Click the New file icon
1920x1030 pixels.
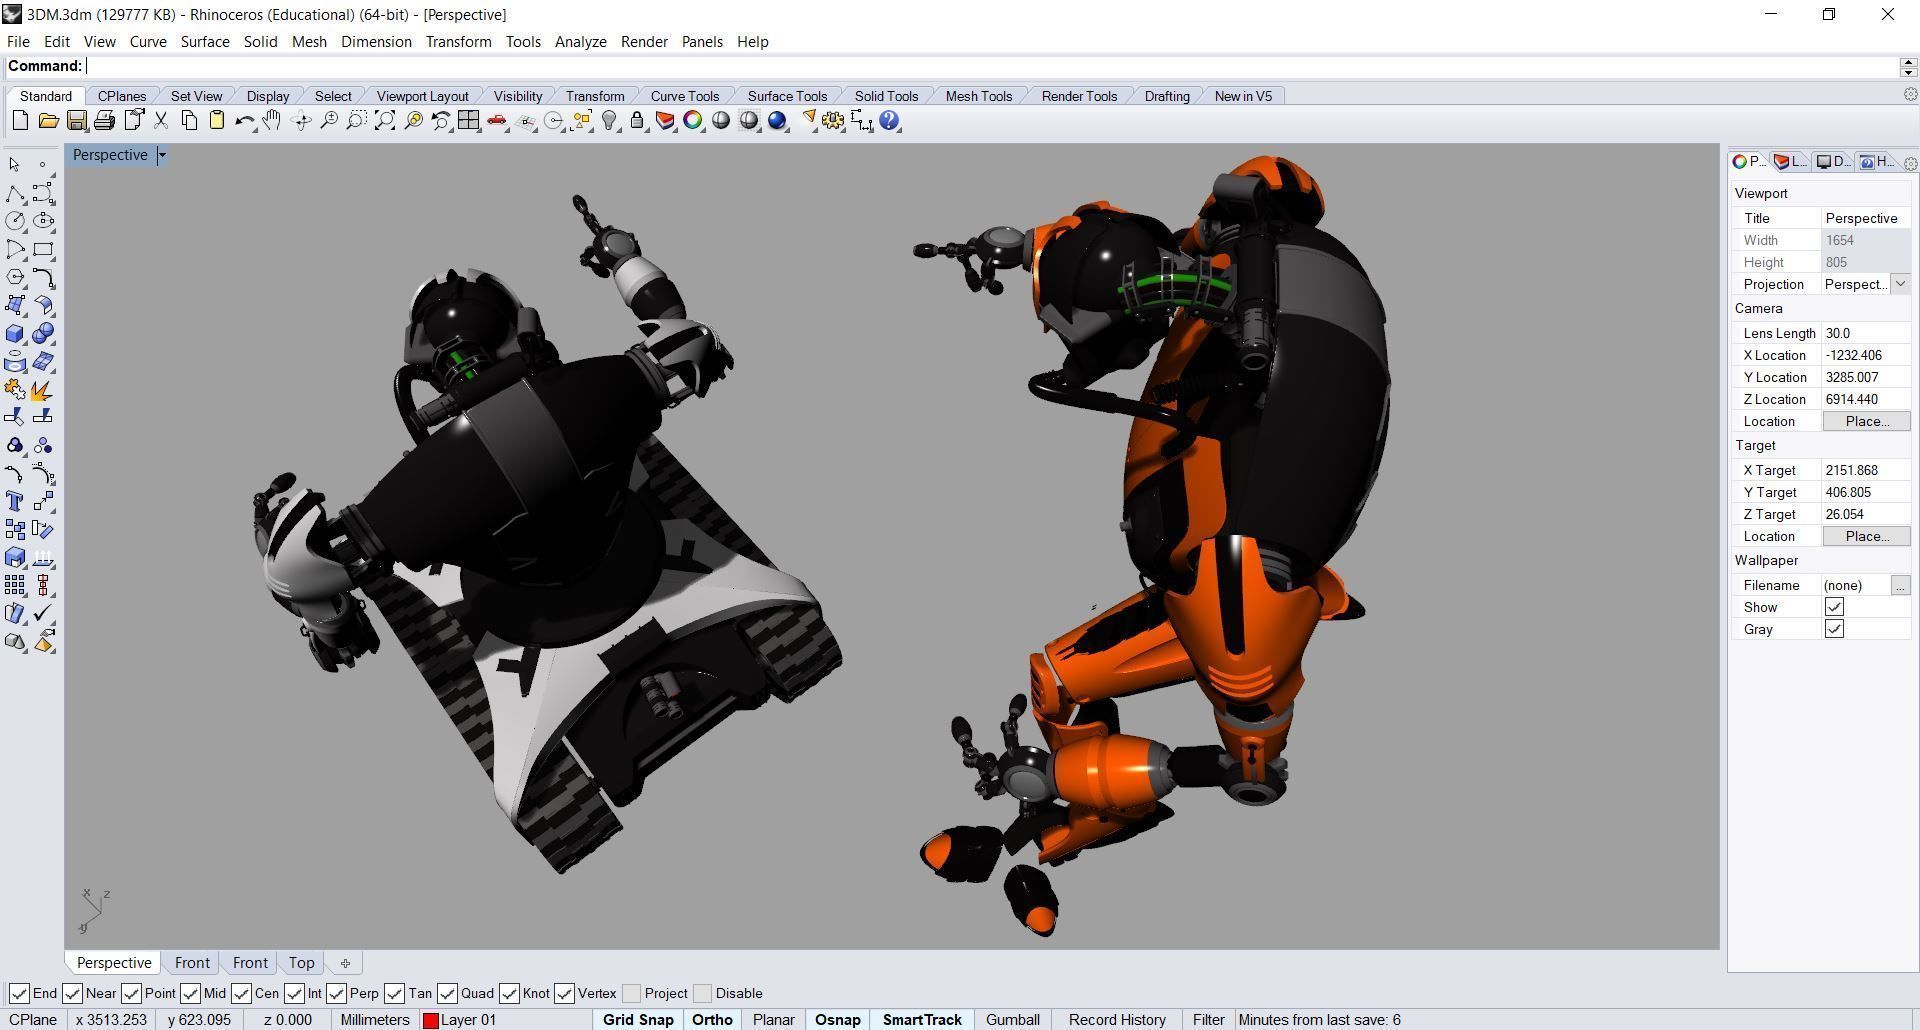(x=20, y=121)
